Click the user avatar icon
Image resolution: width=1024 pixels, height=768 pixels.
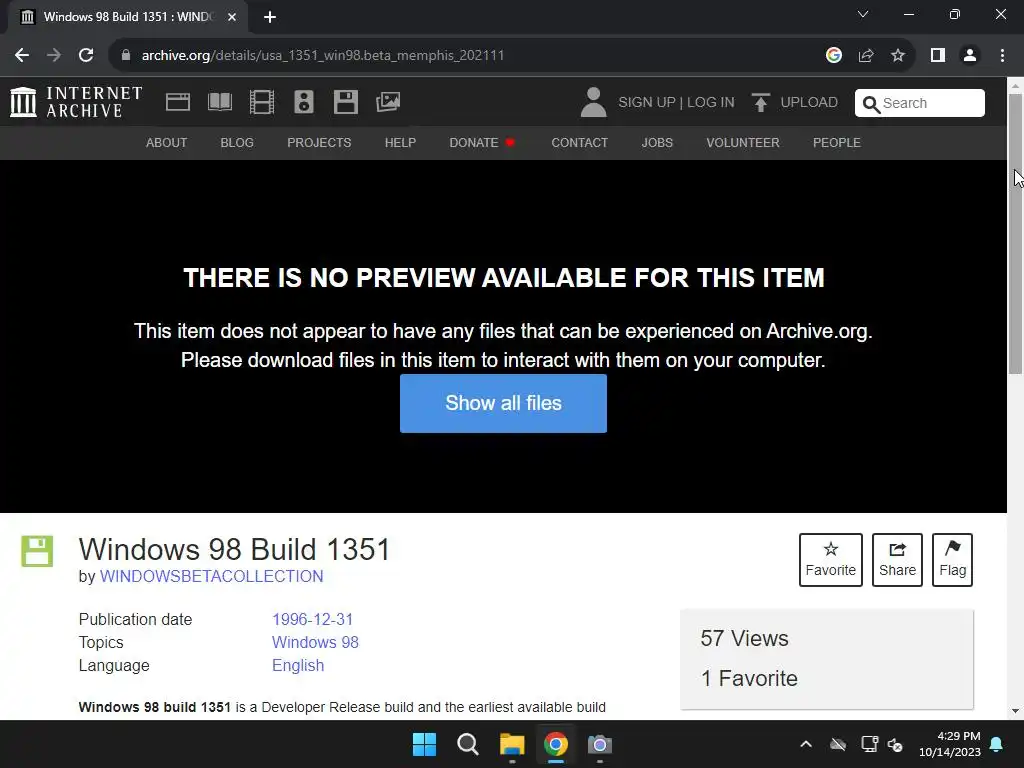click(593, 103)
